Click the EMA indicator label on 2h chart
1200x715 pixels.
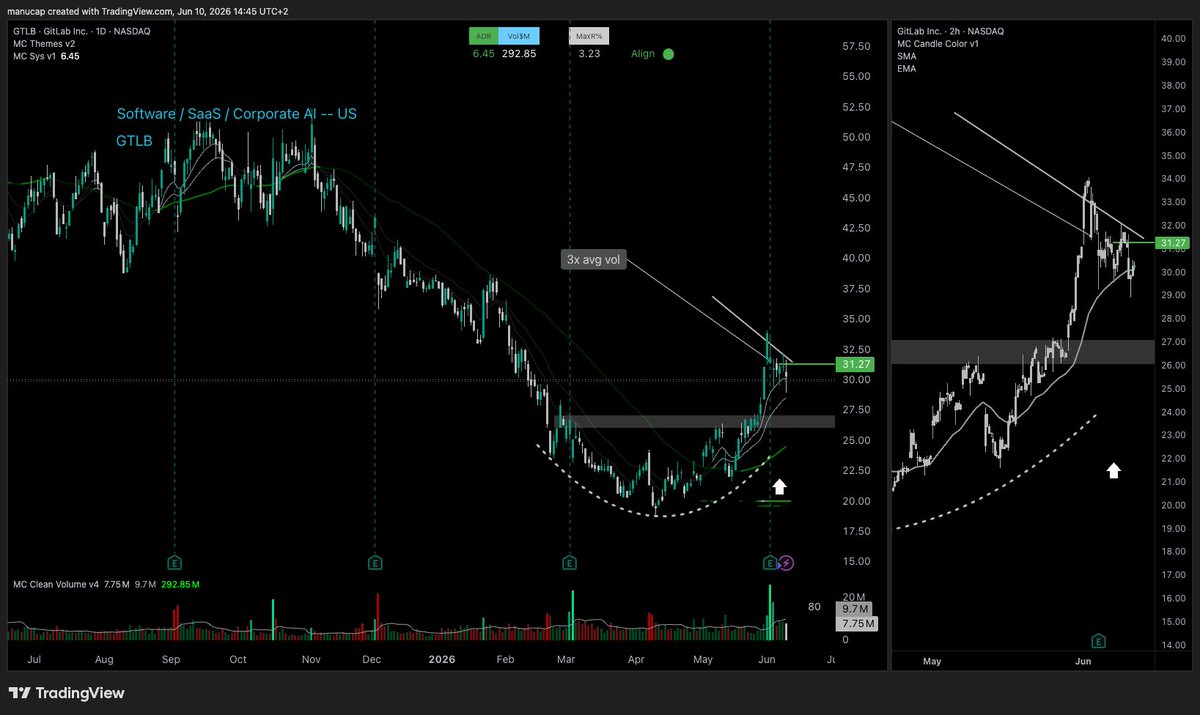pyautogui.click(x=907, y=69)
